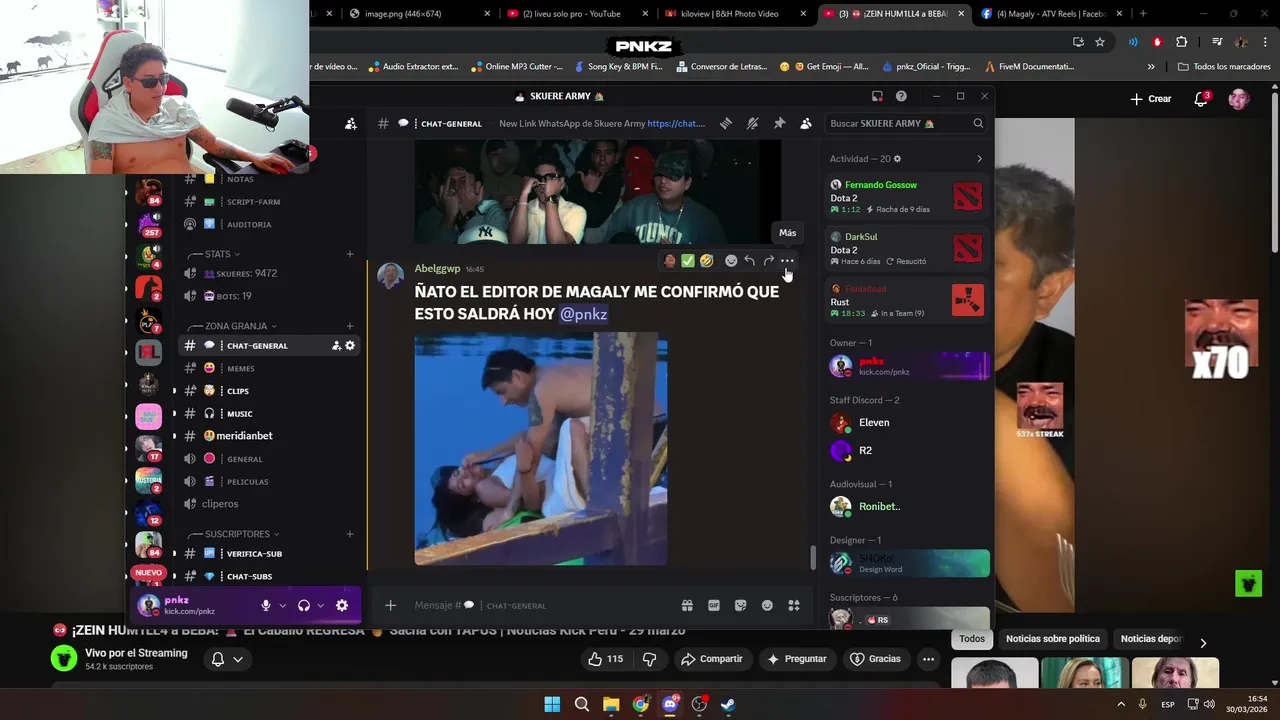Click YouTube Crear button
This screenshot has width=1280, height=720.
point(1150,99)
